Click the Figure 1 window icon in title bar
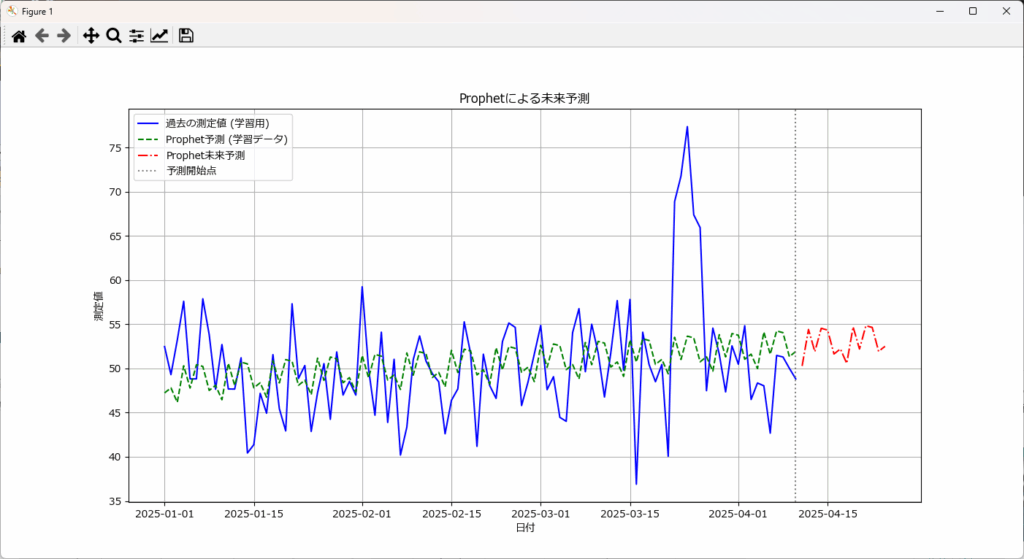1024x559 pixels. pos(11,11)
